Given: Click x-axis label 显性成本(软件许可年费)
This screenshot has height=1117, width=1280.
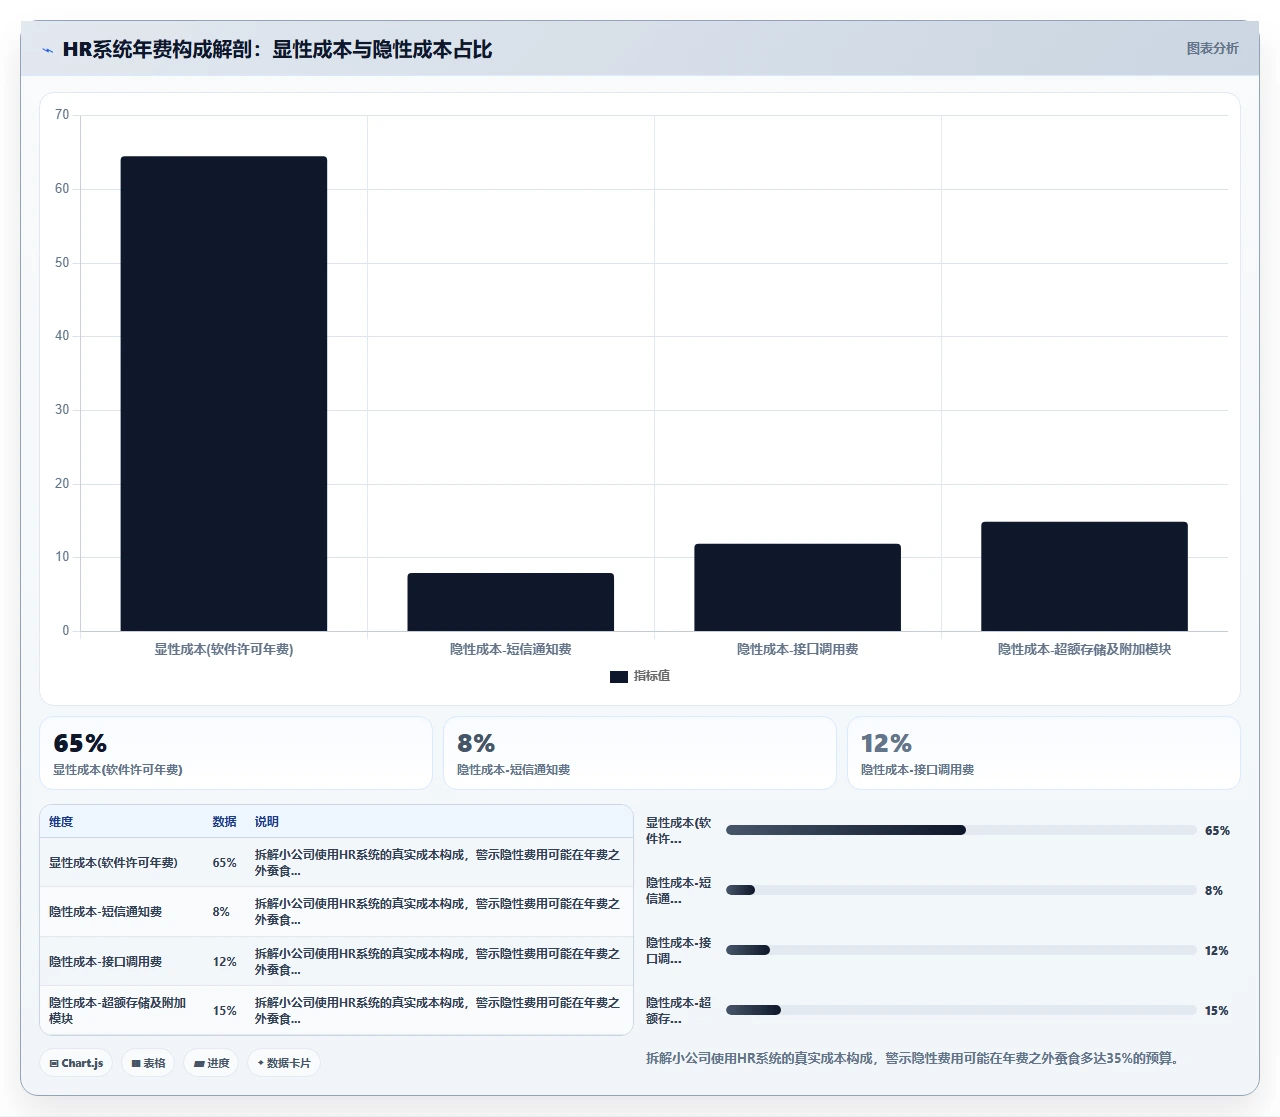Looking at the screenshot, I should (x=224, y=649).
